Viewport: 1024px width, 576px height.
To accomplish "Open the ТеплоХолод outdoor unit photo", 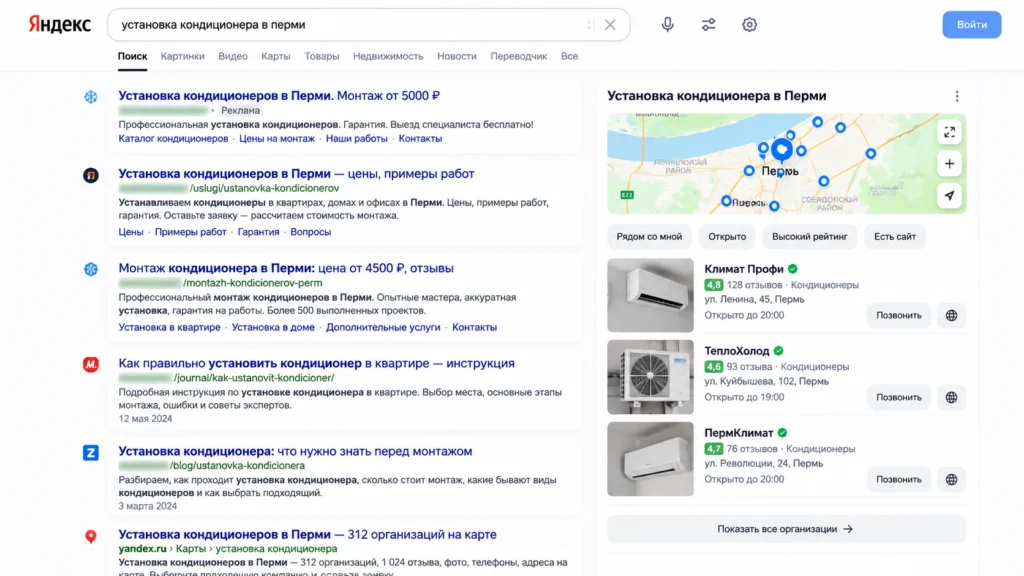I will 650,377.
